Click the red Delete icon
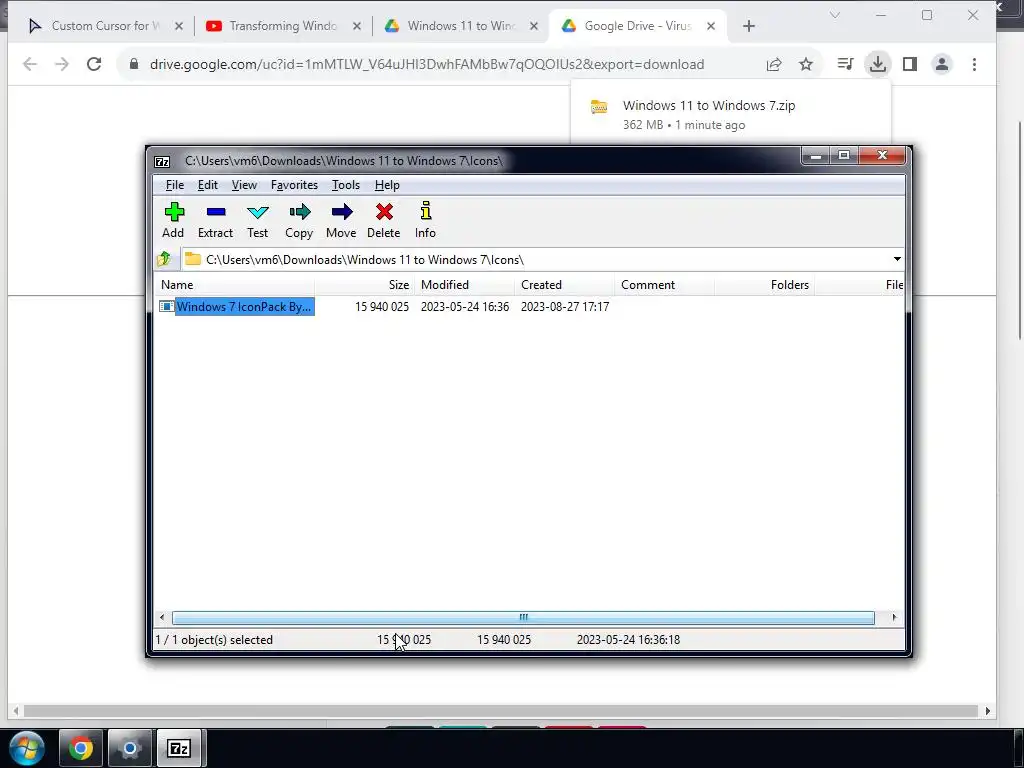1024x768 pixels. coord(383,220)
